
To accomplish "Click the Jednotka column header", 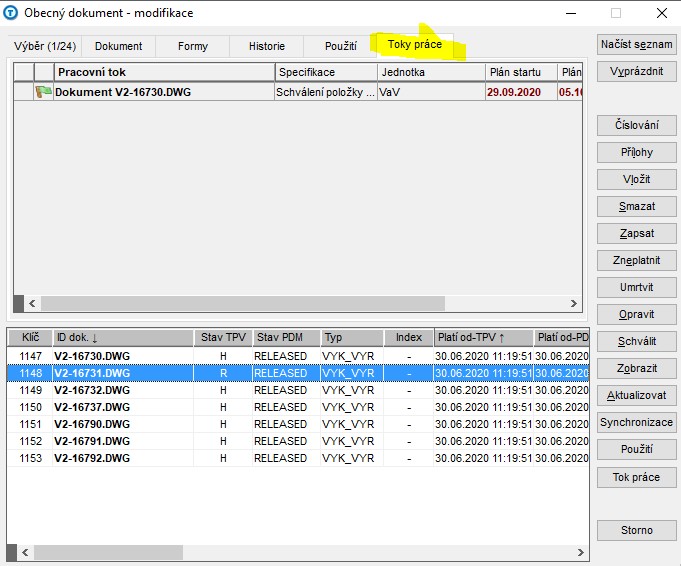I will click(x=431, y=72).
